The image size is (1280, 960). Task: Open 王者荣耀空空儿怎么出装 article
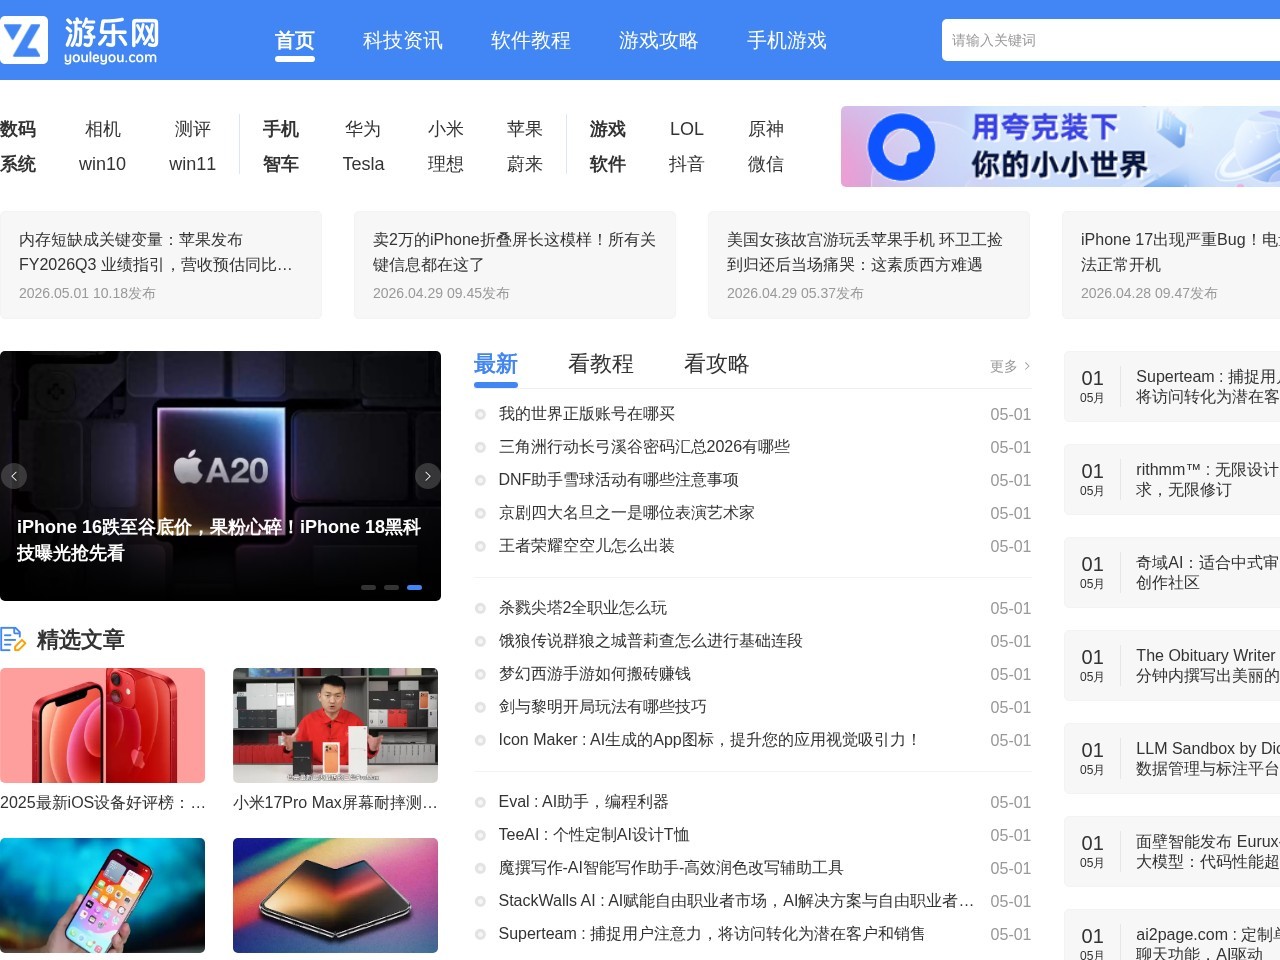[x=587, y=546]
